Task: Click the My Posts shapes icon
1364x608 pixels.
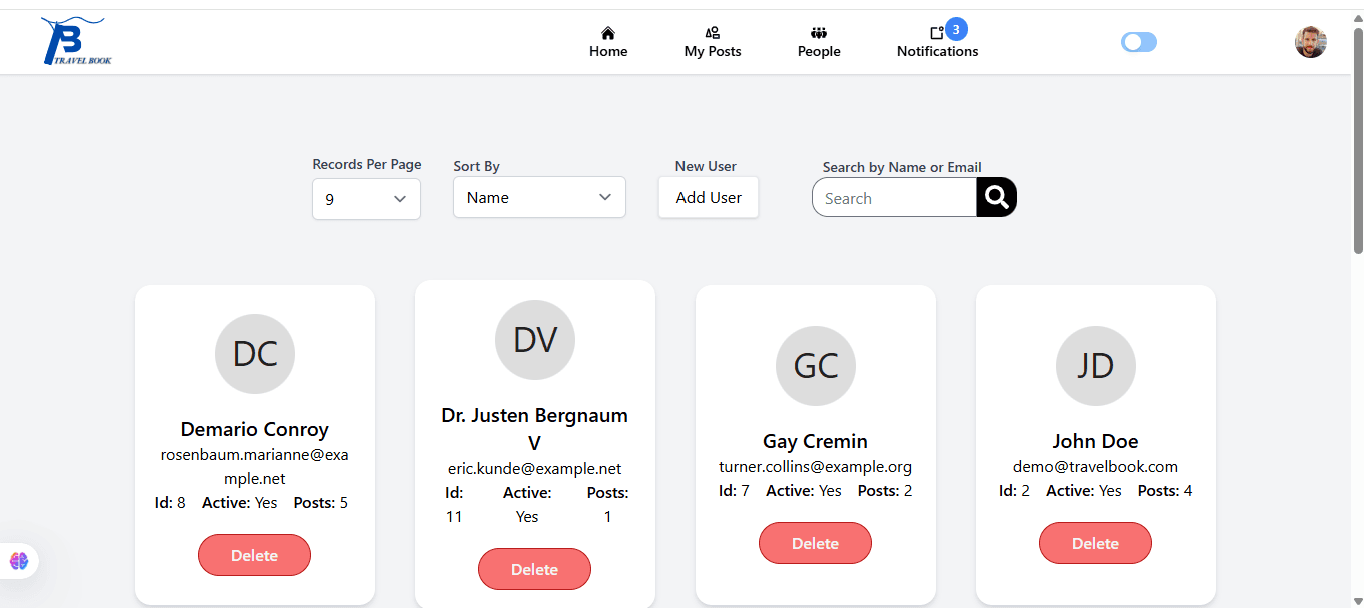Action: pyautogui.click(x=713, y=33)
